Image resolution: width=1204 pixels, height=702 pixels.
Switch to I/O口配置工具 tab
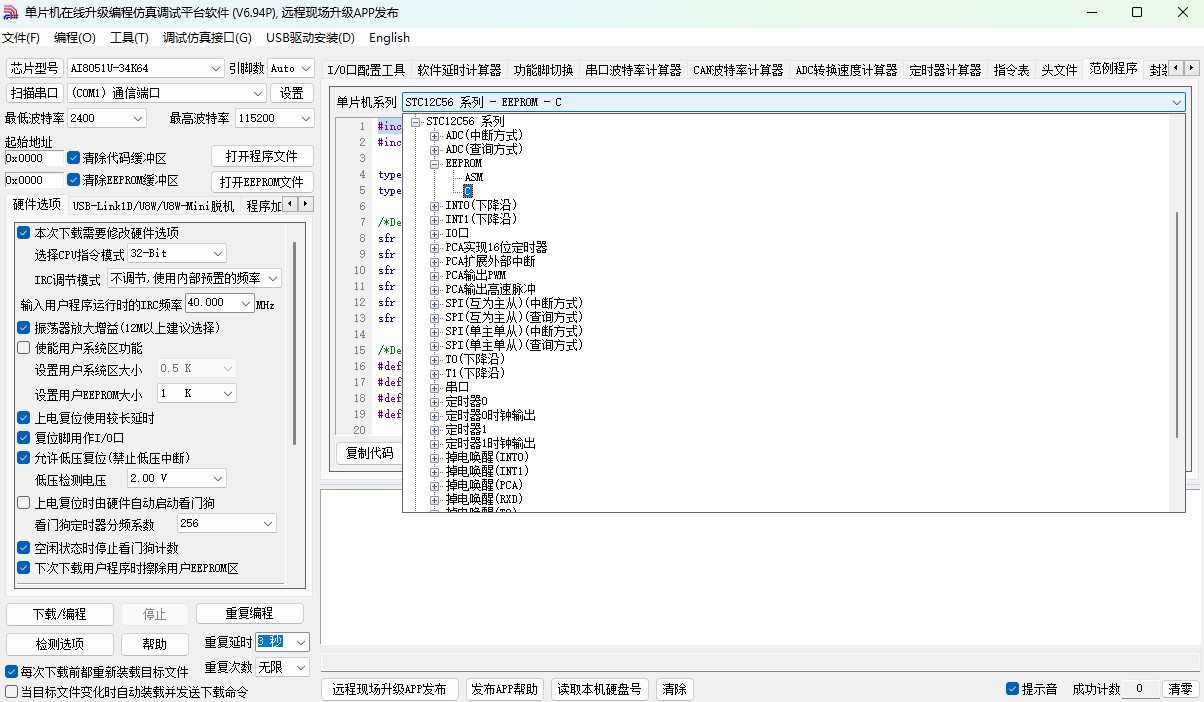pos(366,70)
